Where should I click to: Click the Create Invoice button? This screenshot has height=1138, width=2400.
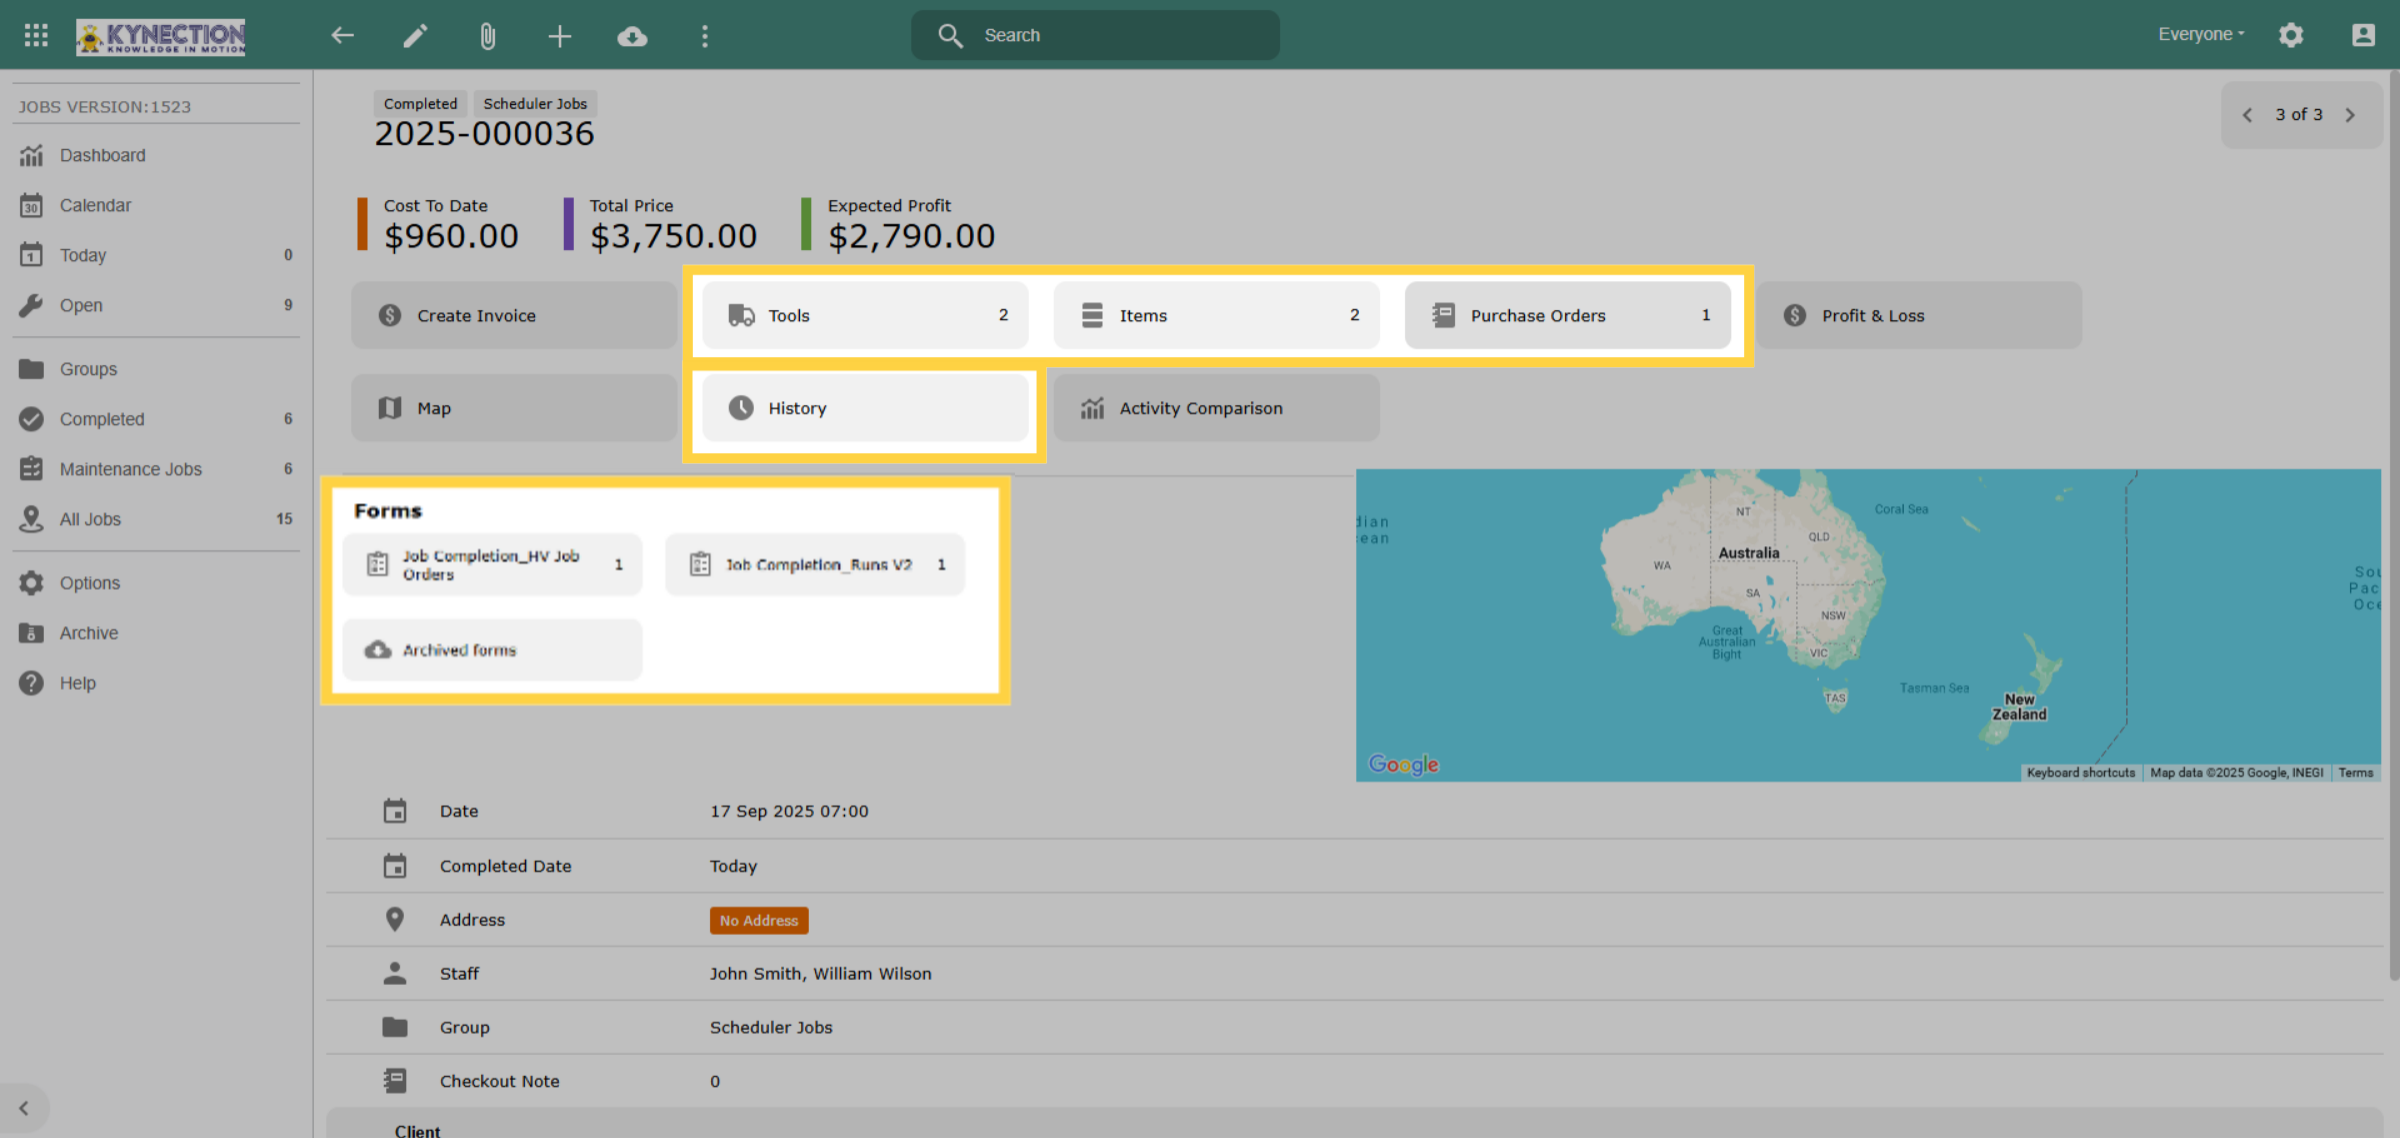[513, 315]
